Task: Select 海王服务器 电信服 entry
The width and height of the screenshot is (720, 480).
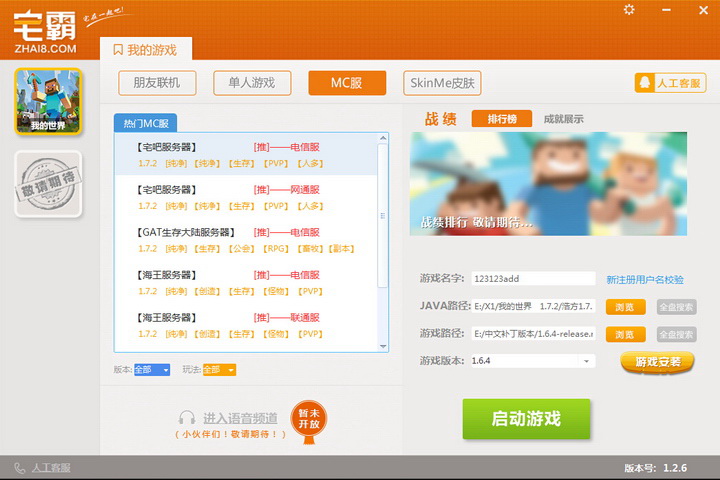Action: [246, 283]
